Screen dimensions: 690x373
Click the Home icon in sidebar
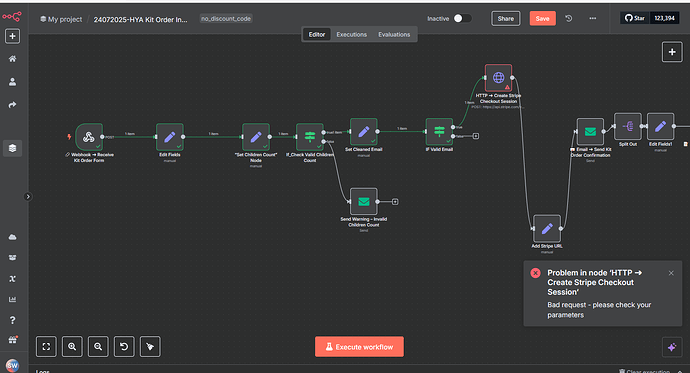coord(12,59)
